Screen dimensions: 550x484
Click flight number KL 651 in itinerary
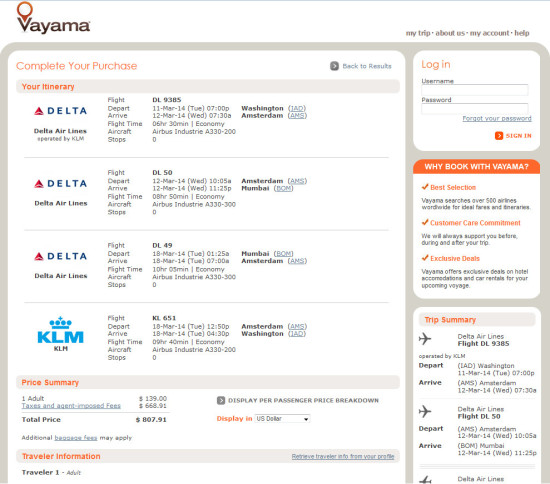pos(164,318)
